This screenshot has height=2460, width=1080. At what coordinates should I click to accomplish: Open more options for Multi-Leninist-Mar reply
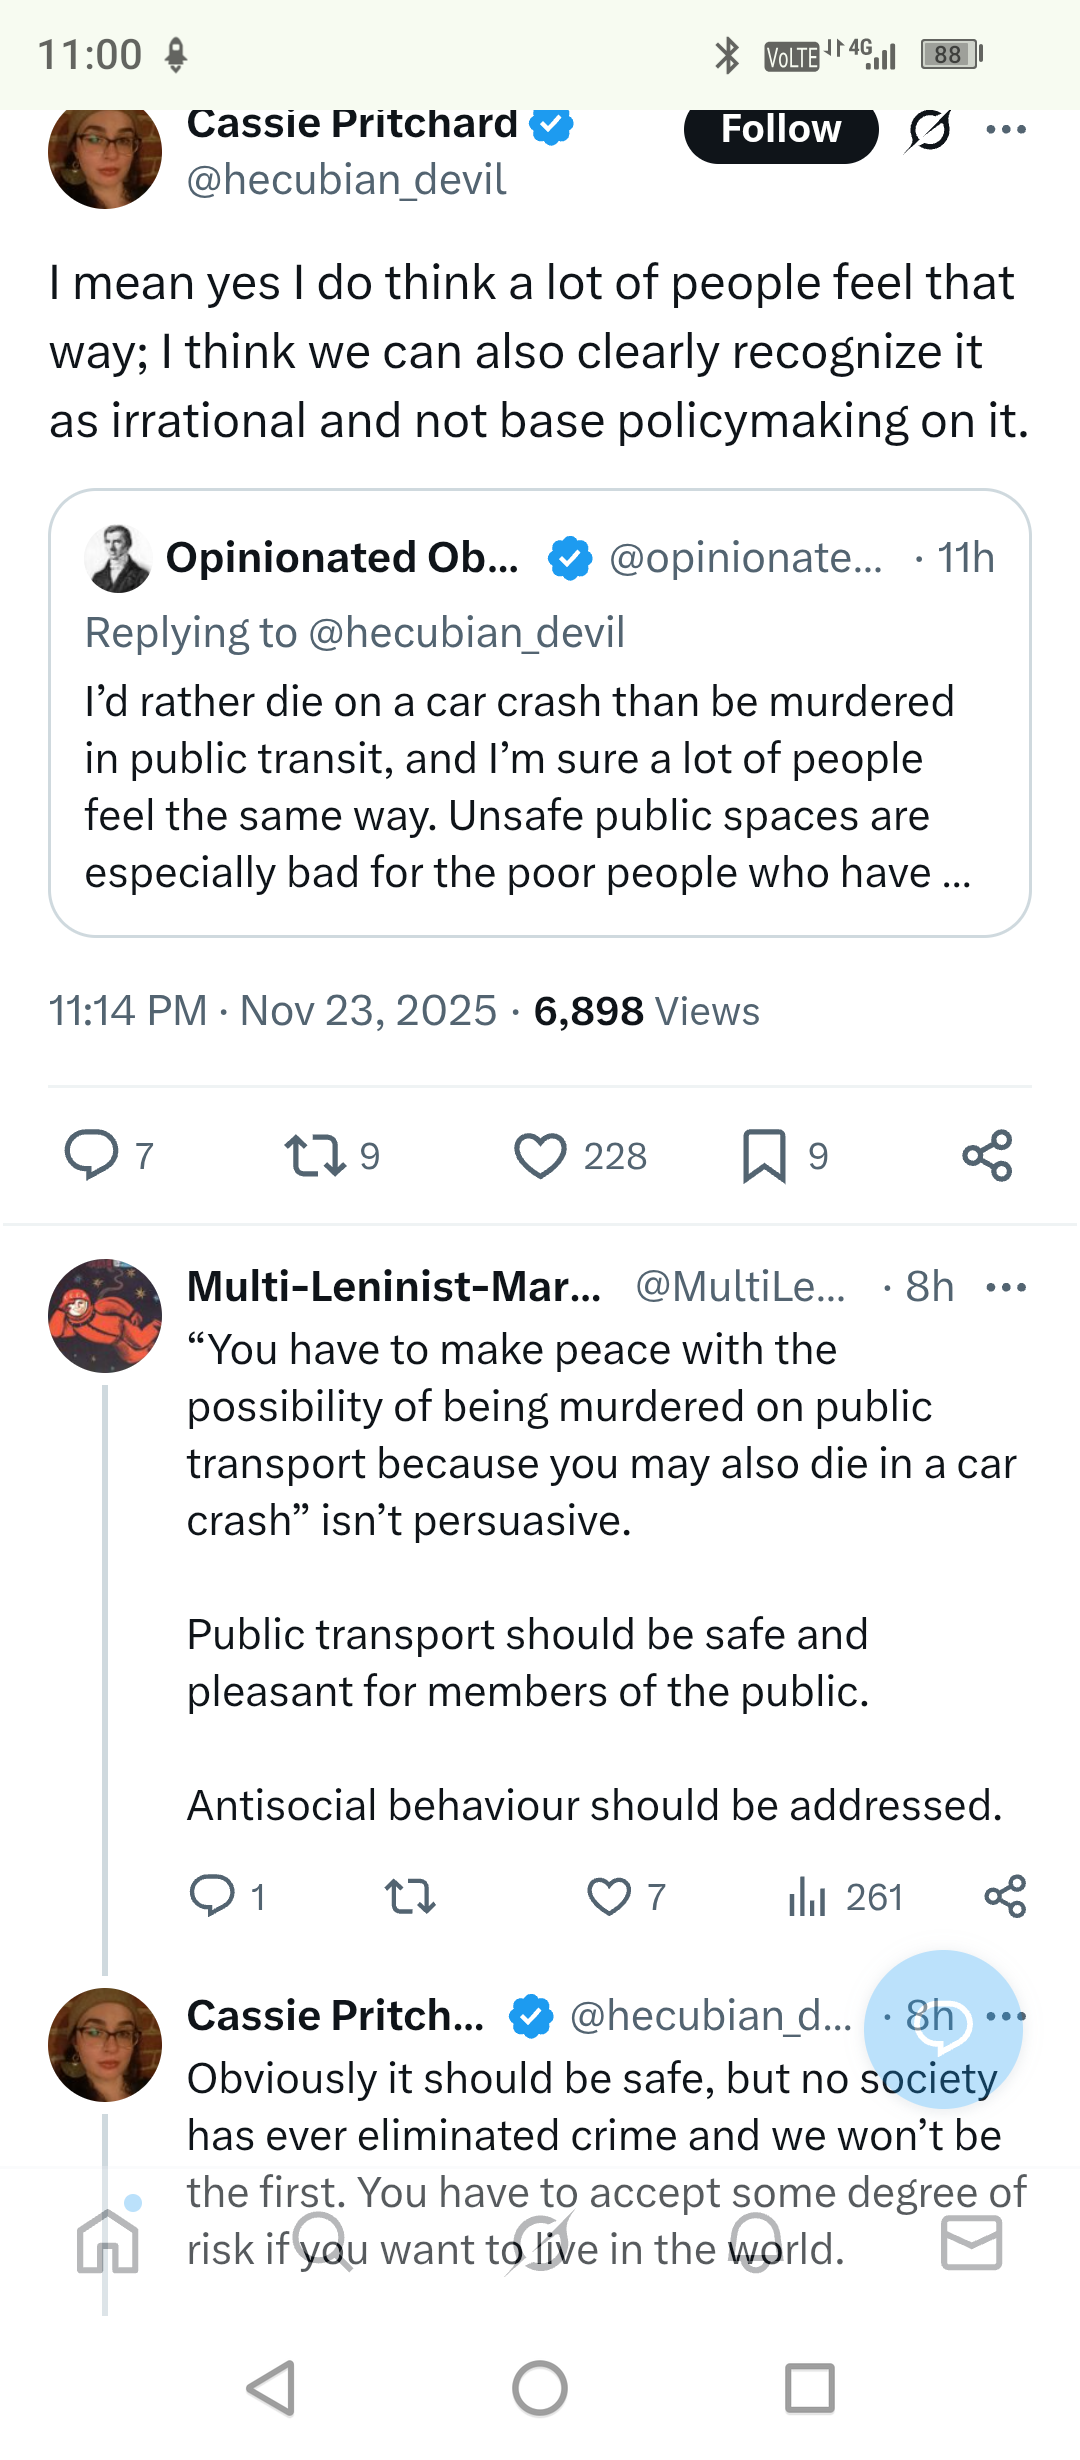pos(1006,1287)
